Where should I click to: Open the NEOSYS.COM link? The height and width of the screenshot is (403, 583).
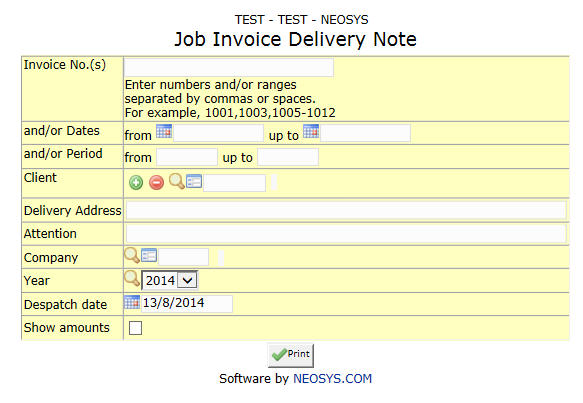click(x=332, y=378)
